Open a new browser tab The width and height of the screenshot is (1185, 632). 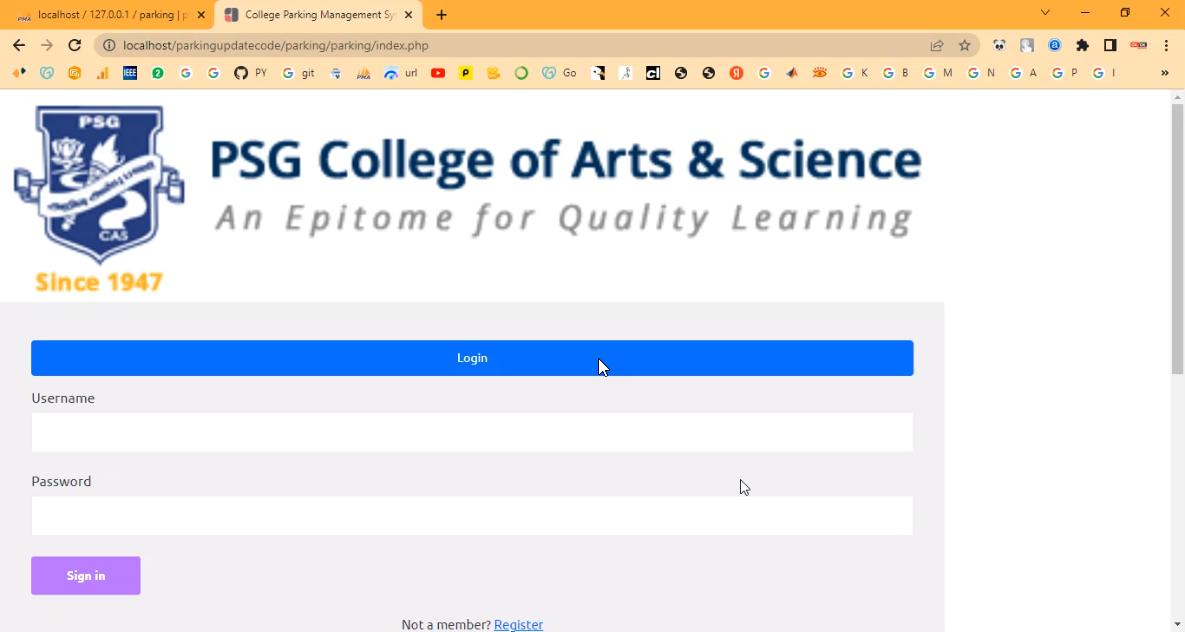tap(442, 15)
